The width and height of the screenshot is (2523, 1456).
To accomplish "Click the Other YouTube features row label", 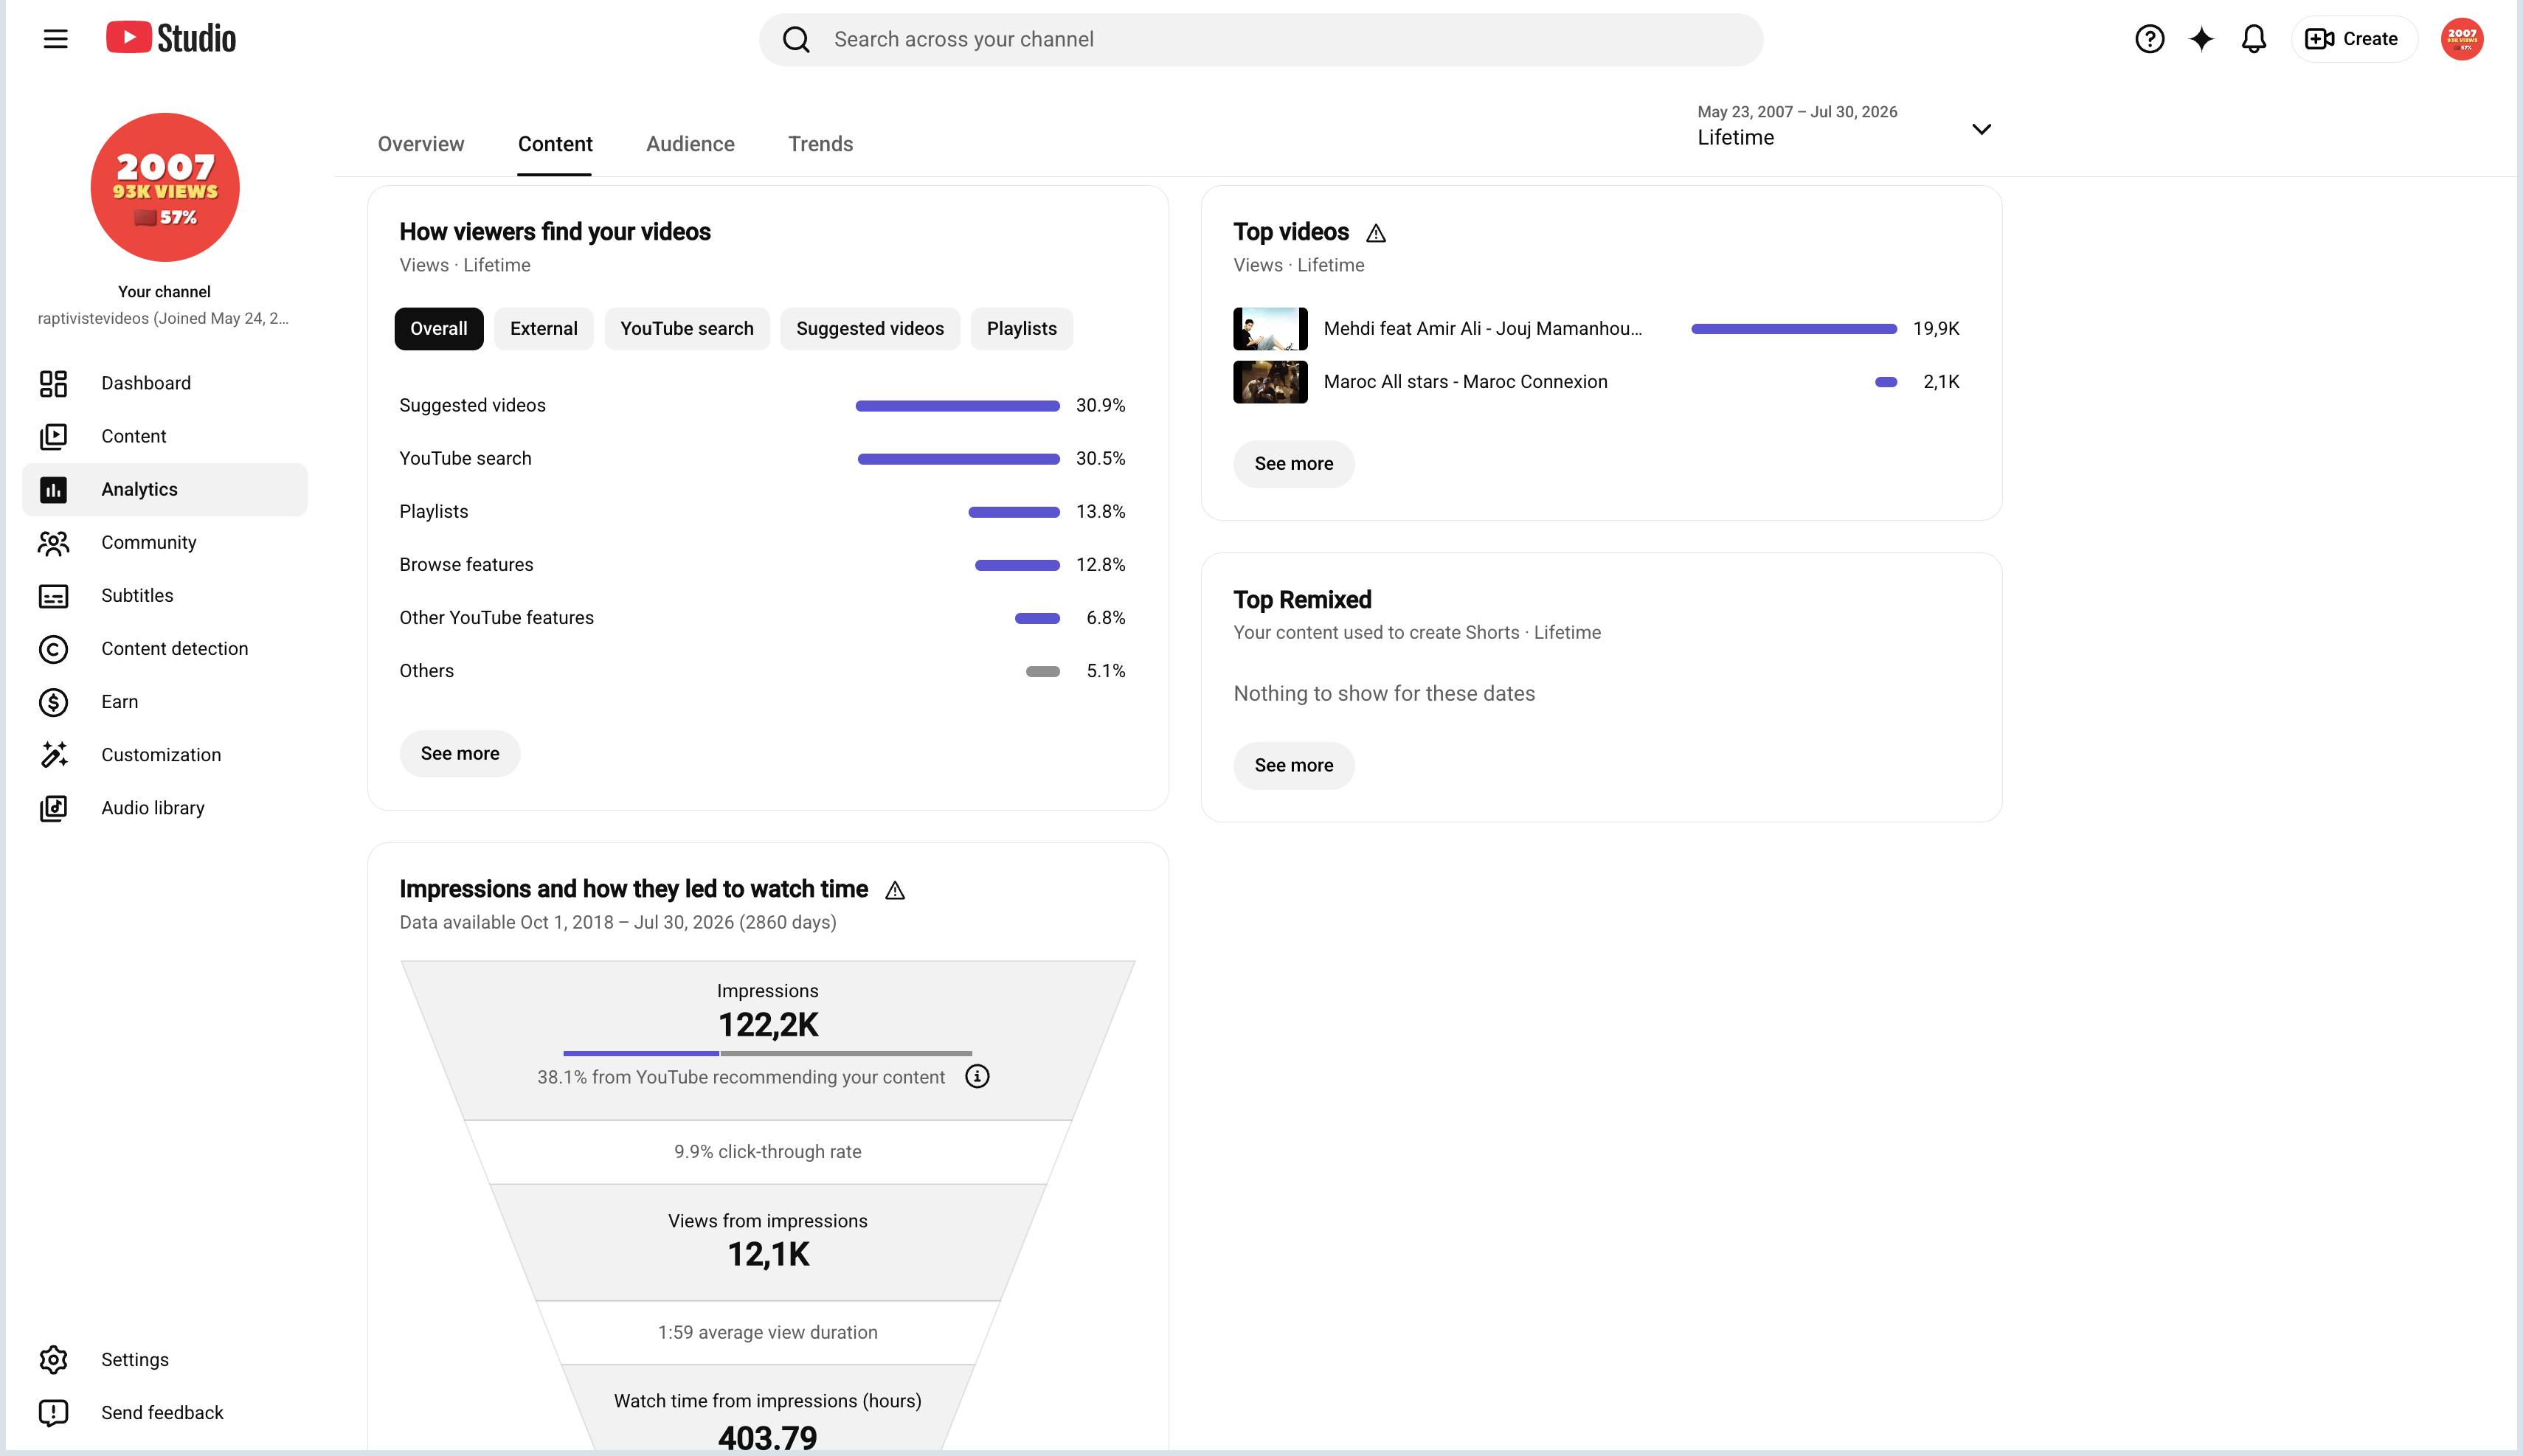I will click(496, 618).
